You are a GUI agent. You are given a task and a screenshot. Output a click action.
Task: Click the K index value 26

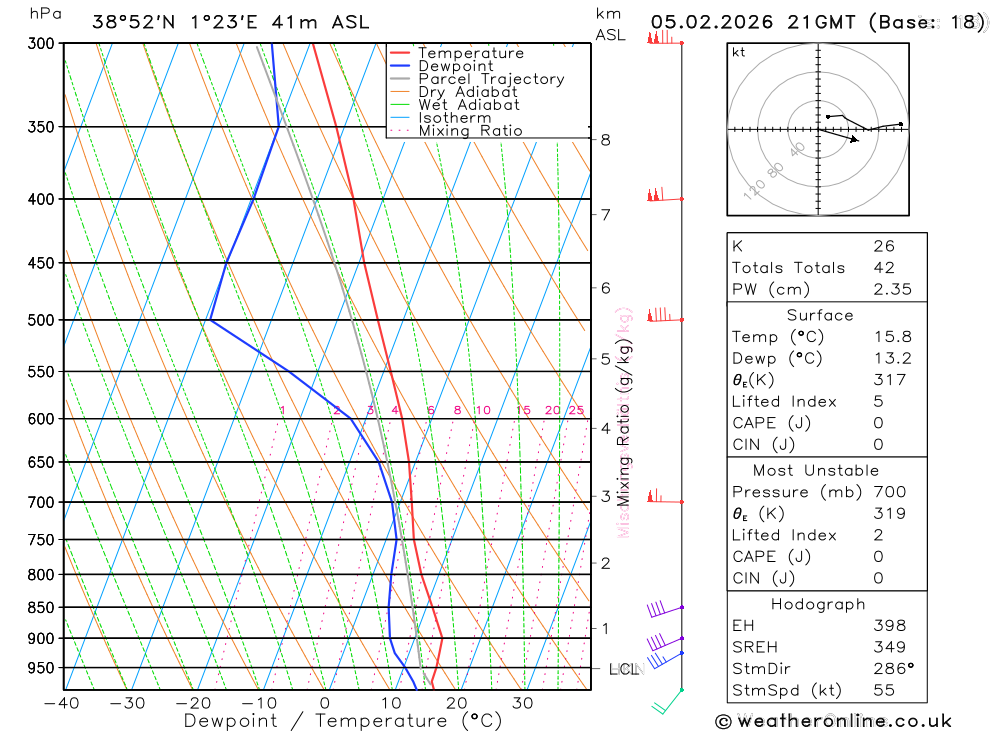[x=885, y=246]
